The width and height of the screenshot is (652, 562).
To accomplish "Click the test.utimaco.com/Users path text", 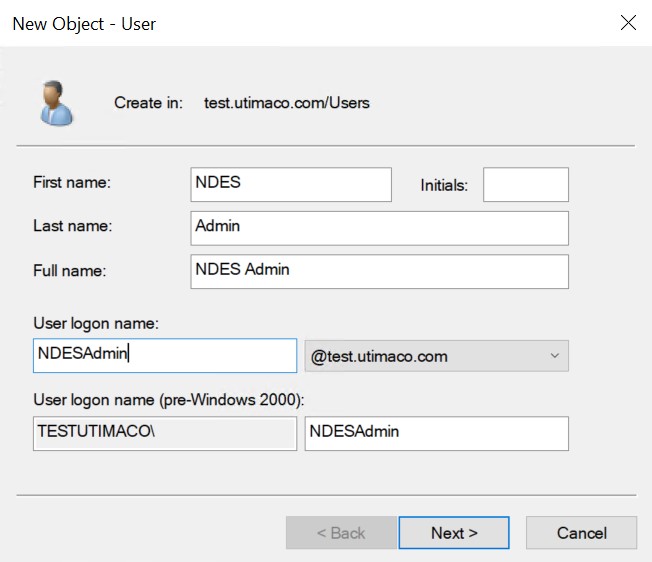I will pos(286,103).
